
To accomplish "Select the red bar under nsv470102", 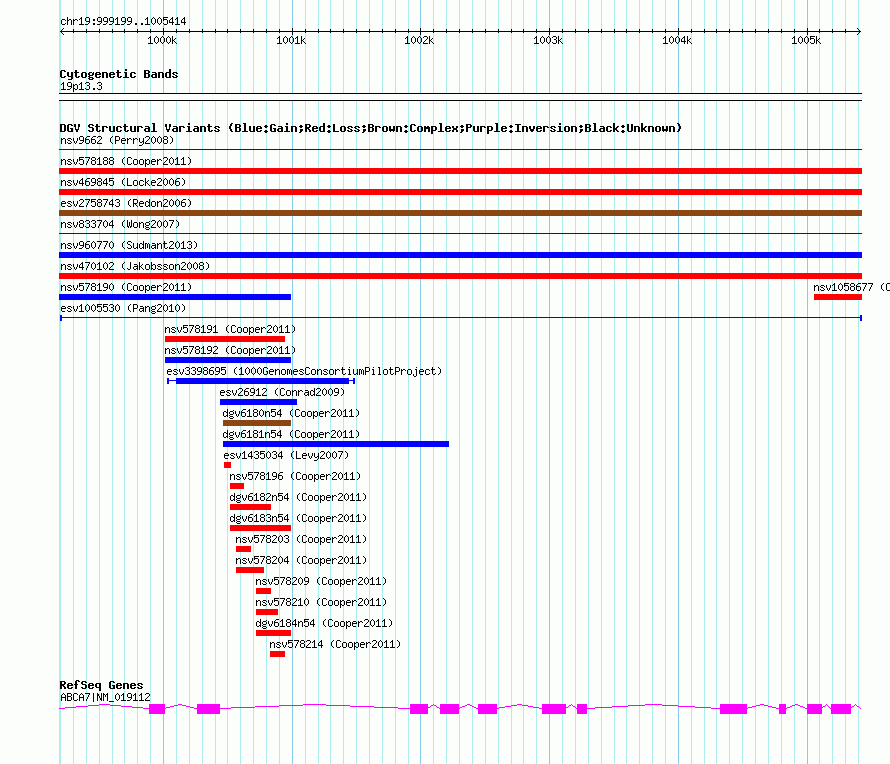I will (x=460, y=276).
